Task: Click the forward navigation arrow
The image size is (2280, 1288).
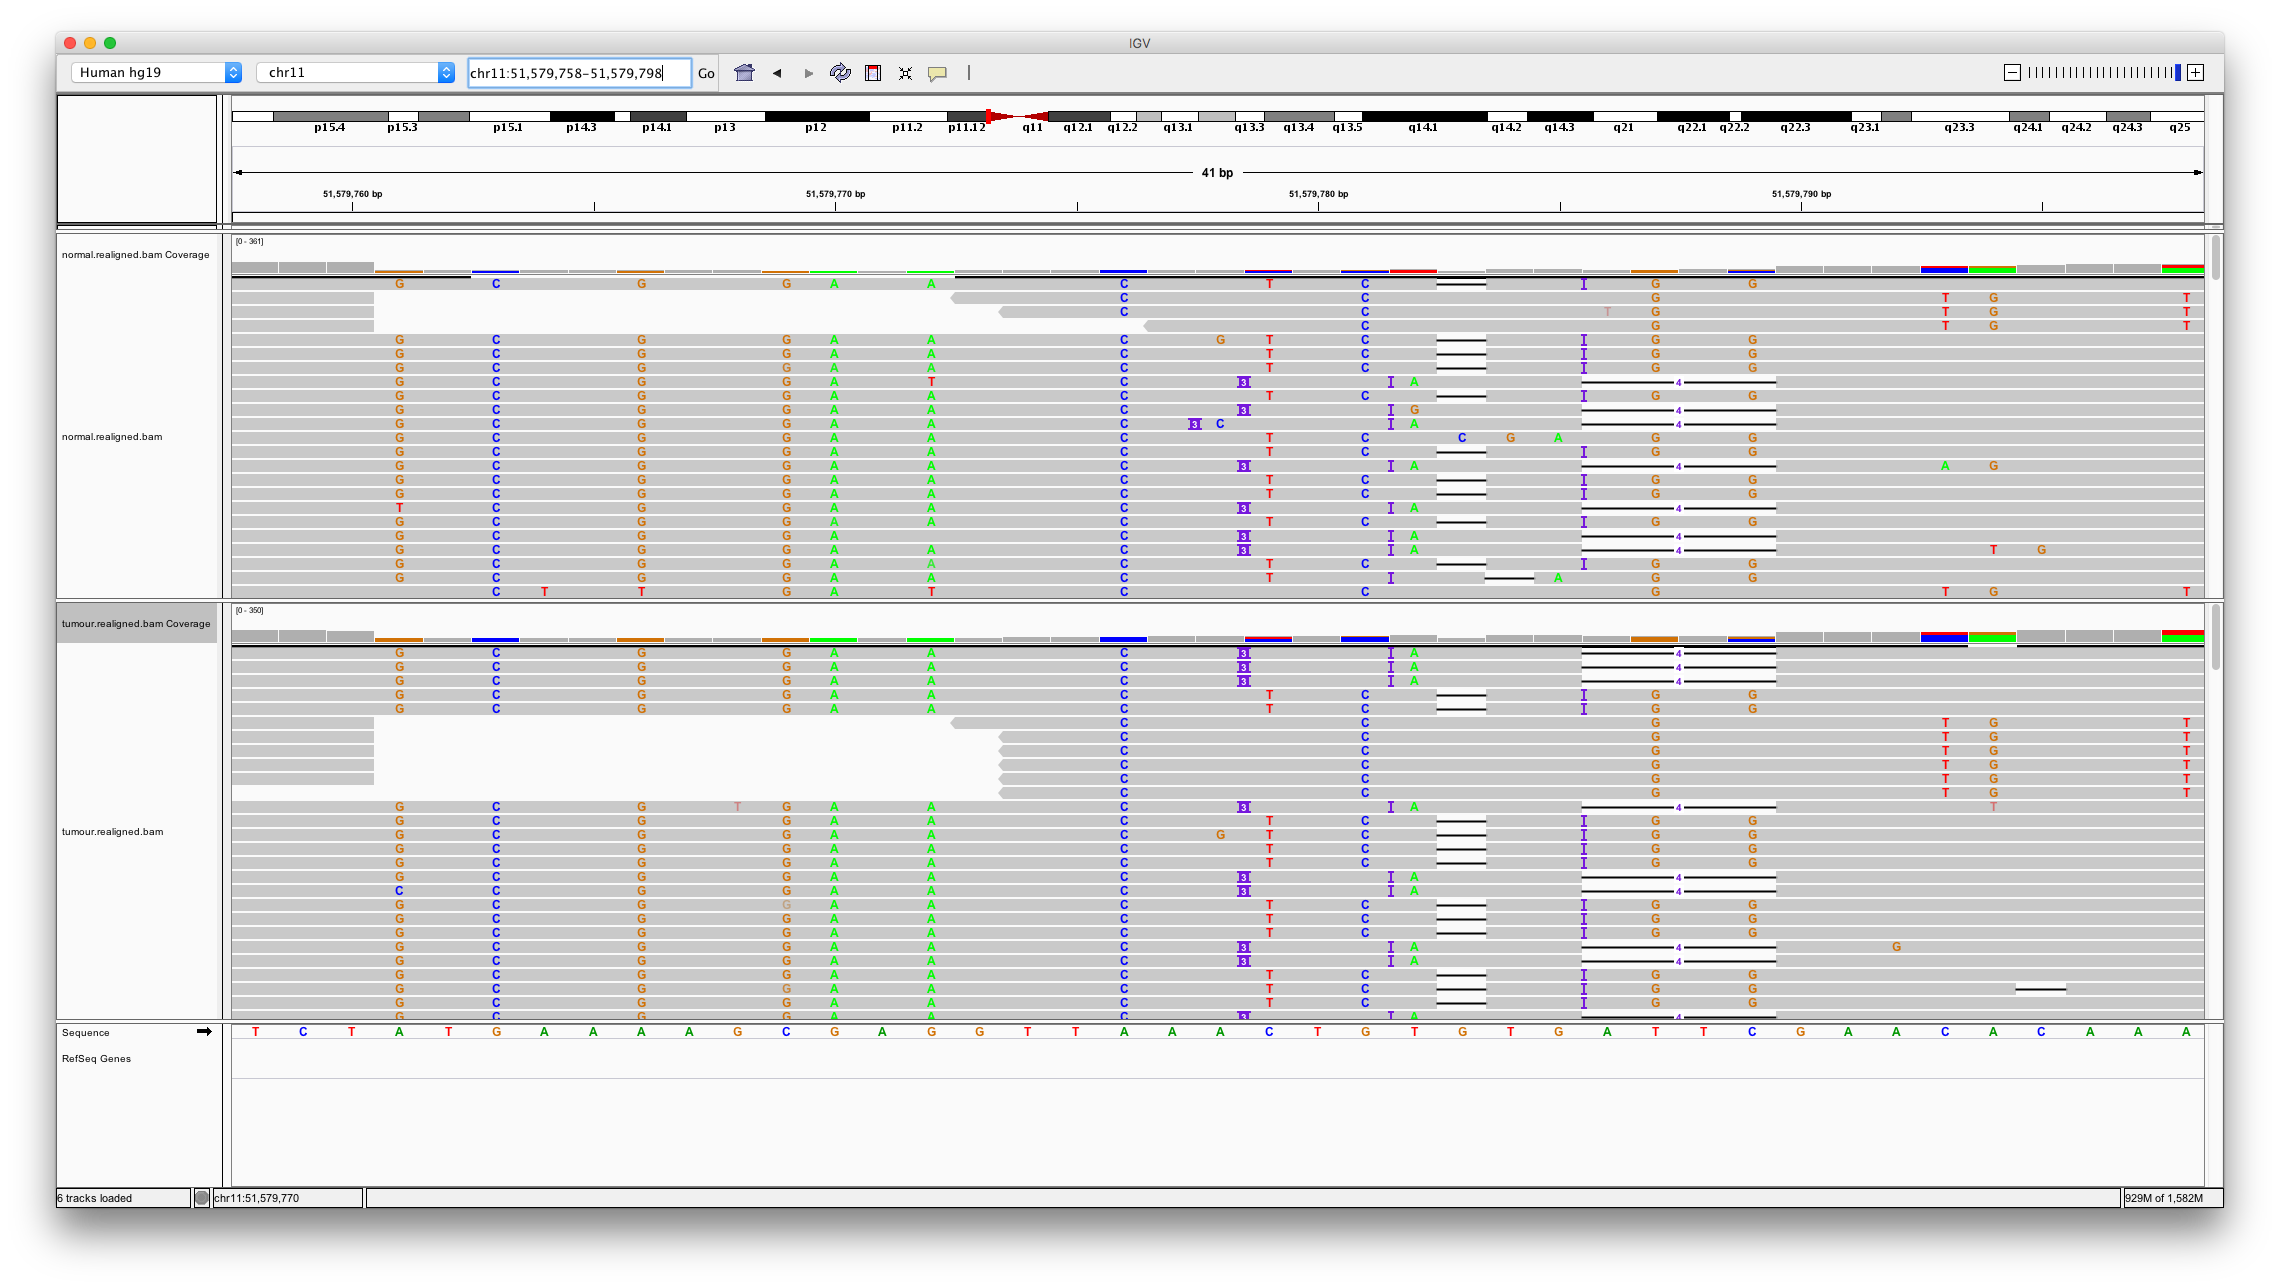Action: pyautogui.click(x=807, y=72)
